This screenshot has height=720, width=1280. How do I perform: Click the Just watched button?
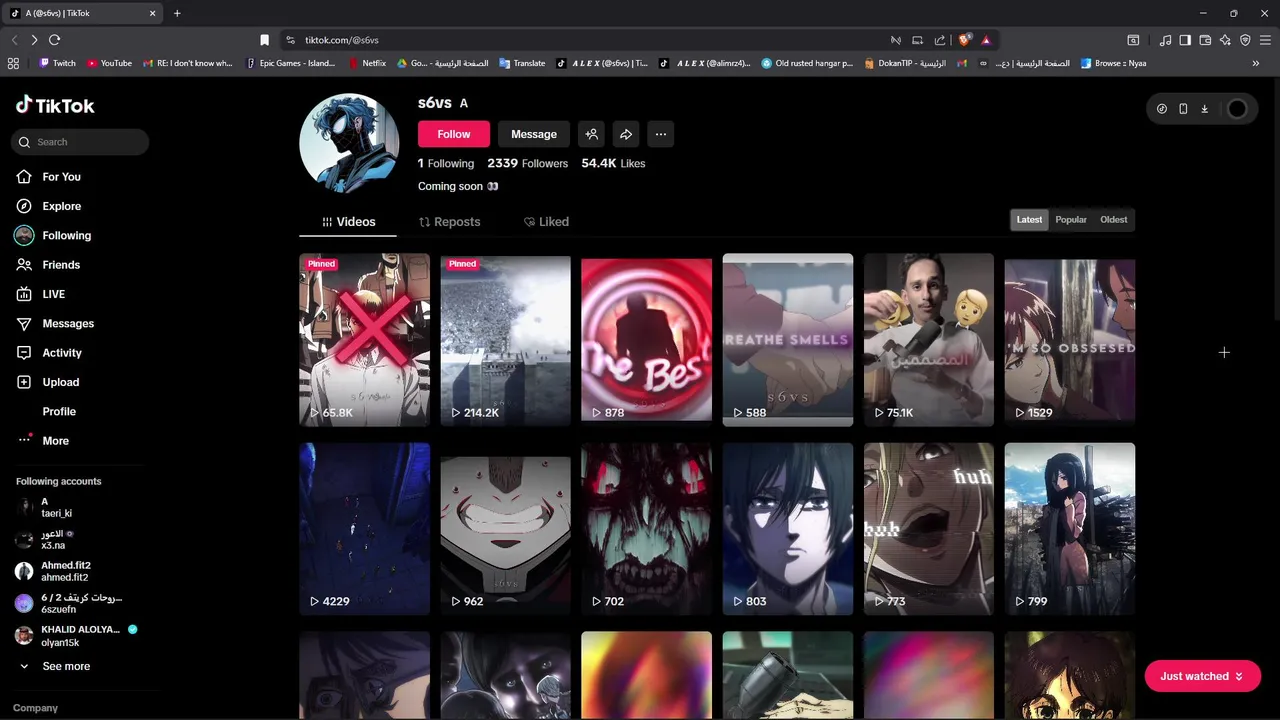point(1202,677)
